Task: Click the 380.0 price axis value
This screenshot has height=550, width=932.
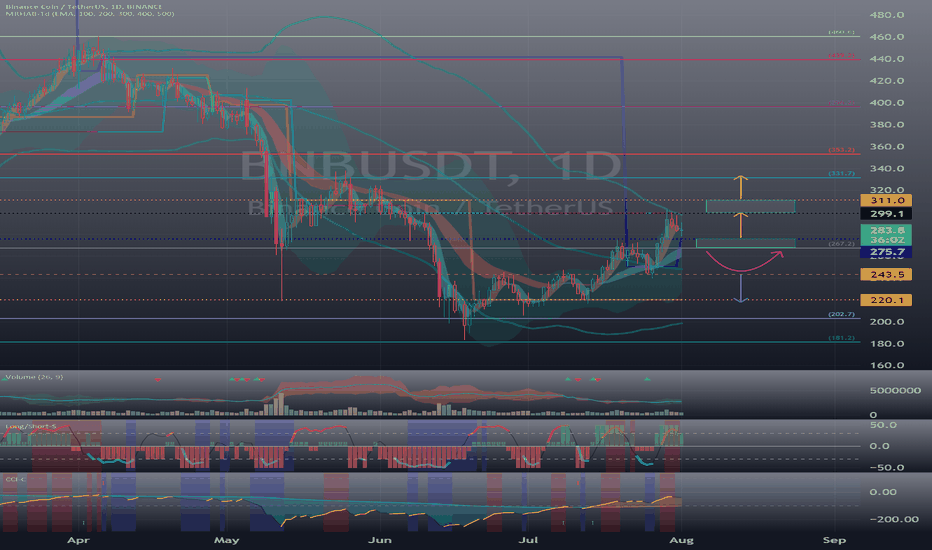Action: [887, 125]
